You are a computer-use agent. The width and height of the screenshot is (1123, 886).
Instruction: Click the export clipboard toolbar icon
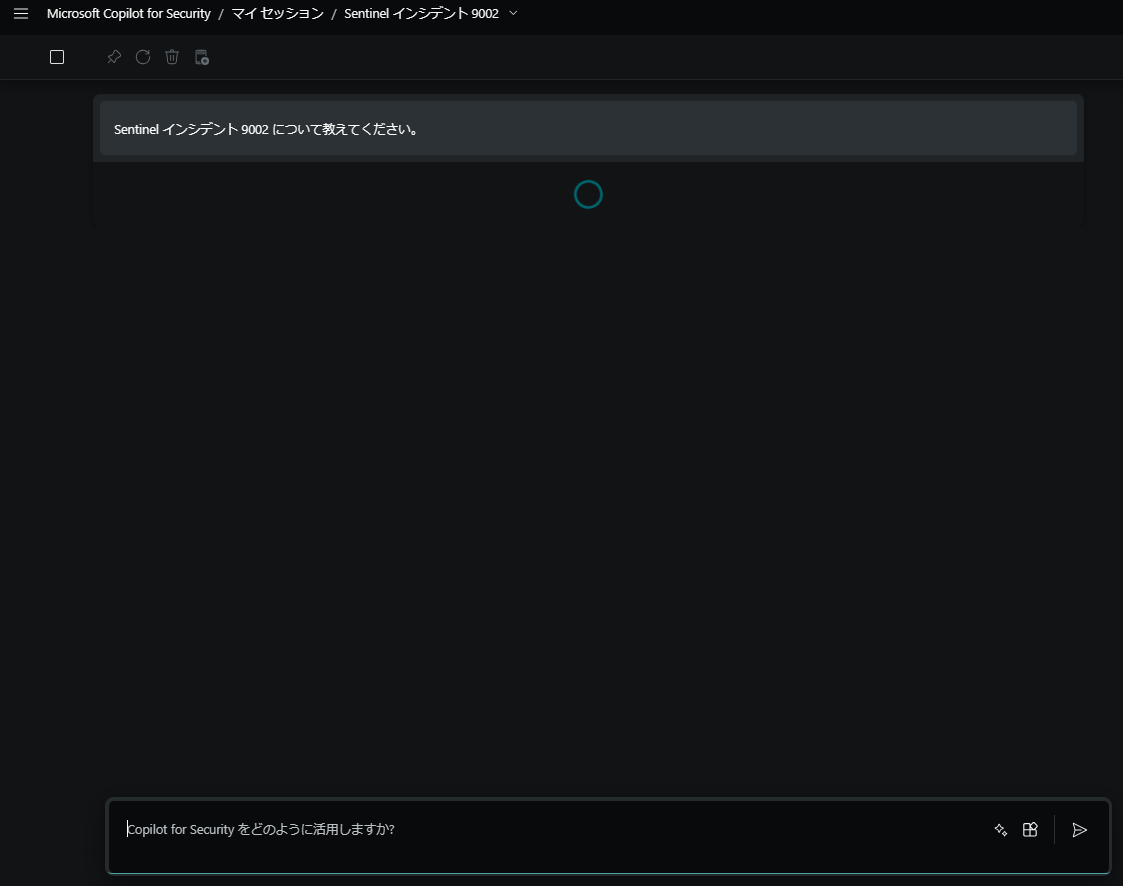(x=202, y=57)
